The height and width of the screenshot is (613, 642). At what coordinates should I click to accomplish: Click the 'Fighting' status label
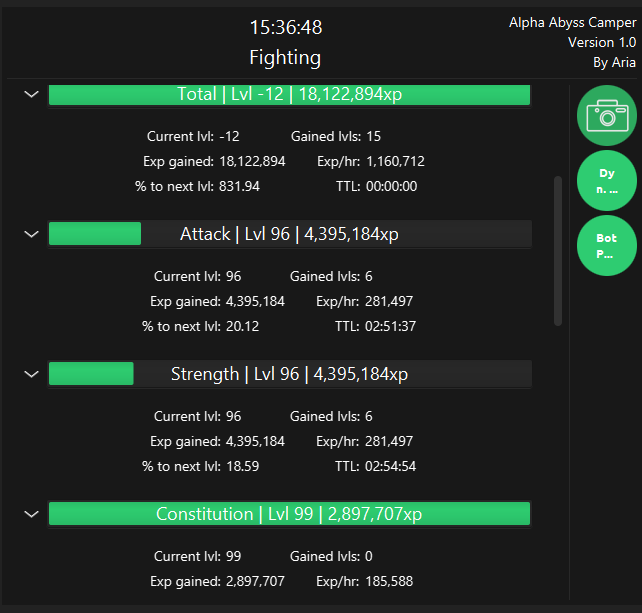tap(285, 57)
